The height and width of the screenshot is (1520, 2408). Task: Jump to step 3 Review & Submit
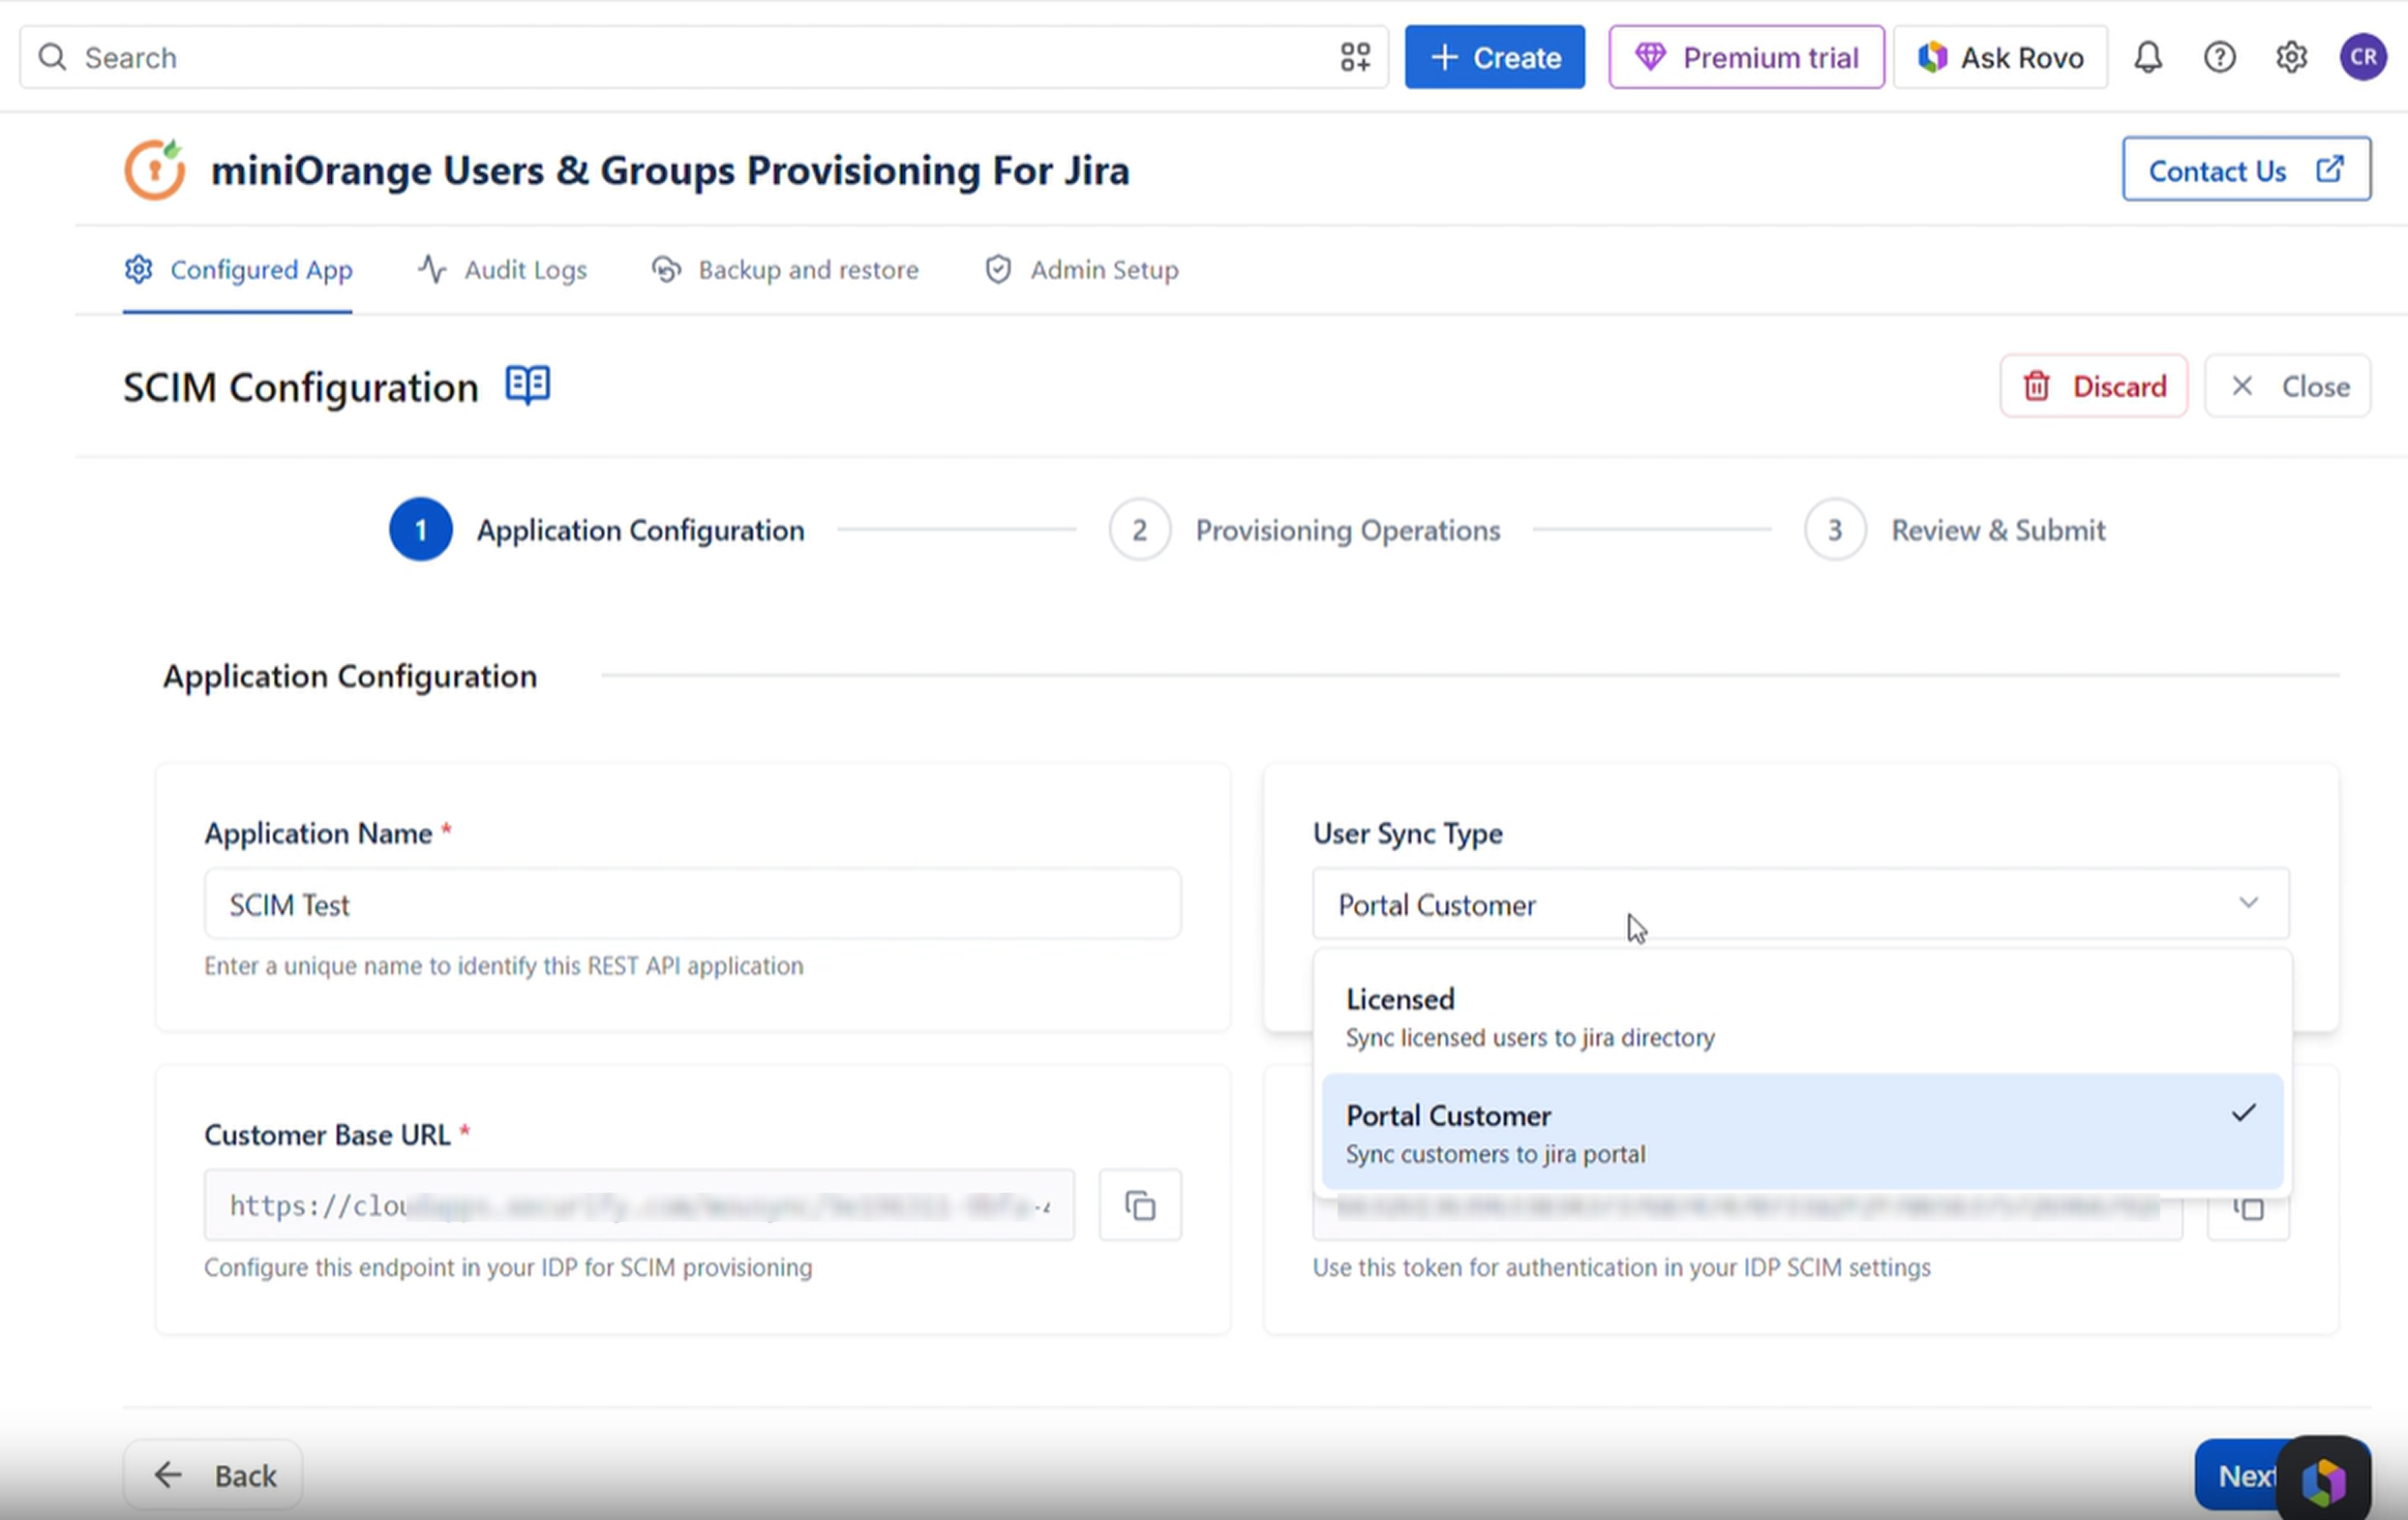click(x=1955, y=530)
